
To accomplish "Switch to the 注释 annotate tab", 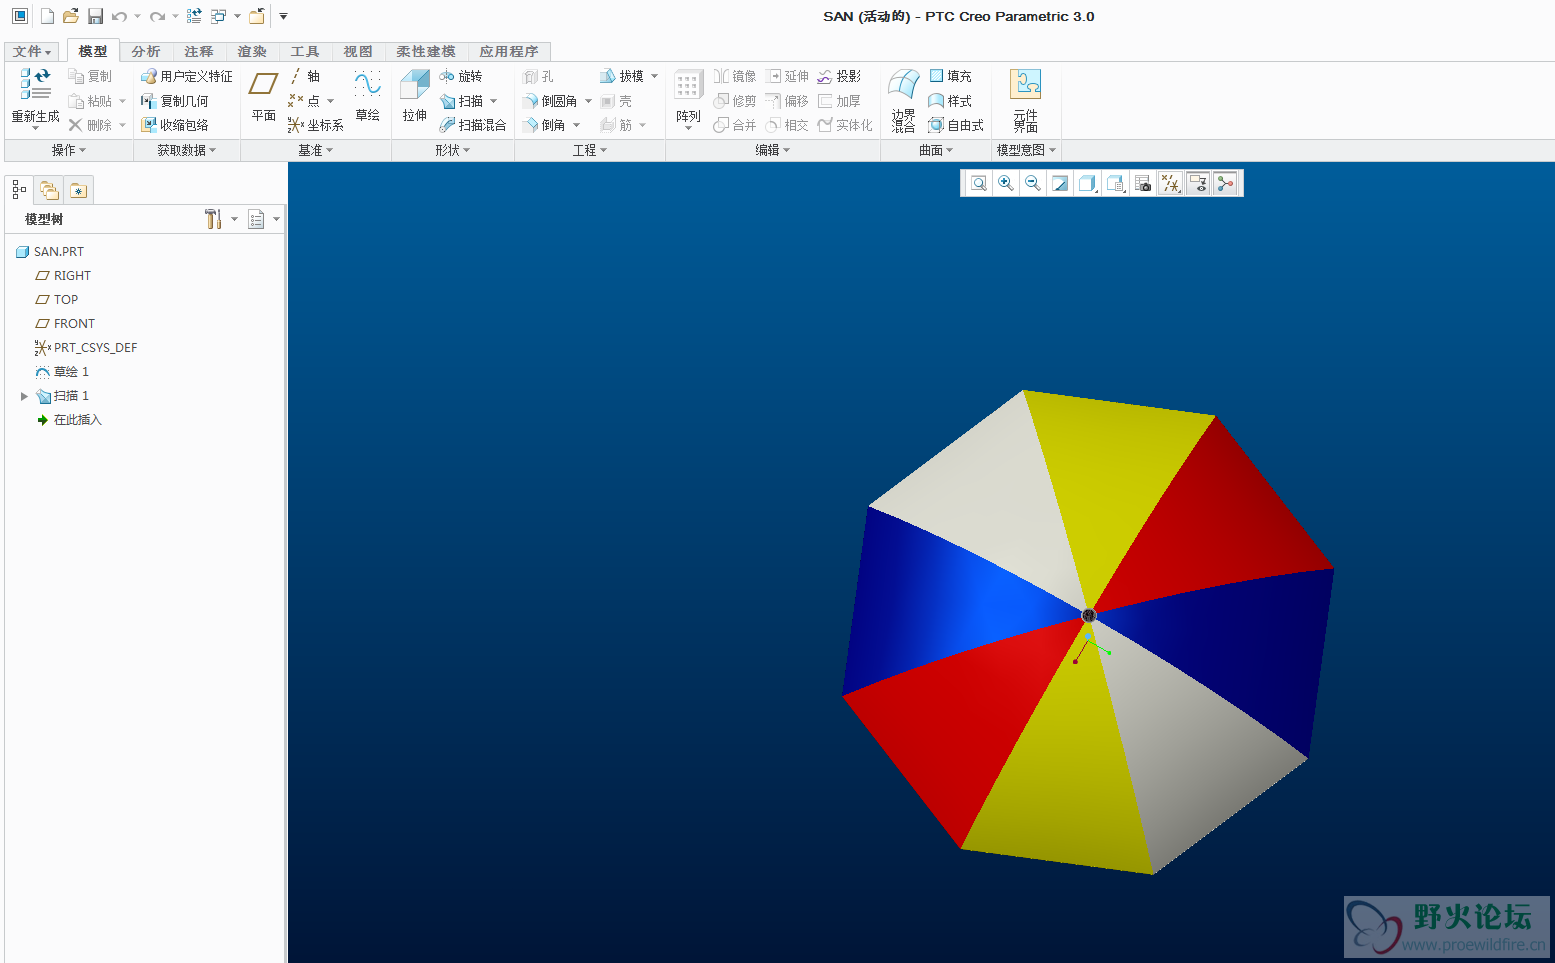I will [199, 51].
